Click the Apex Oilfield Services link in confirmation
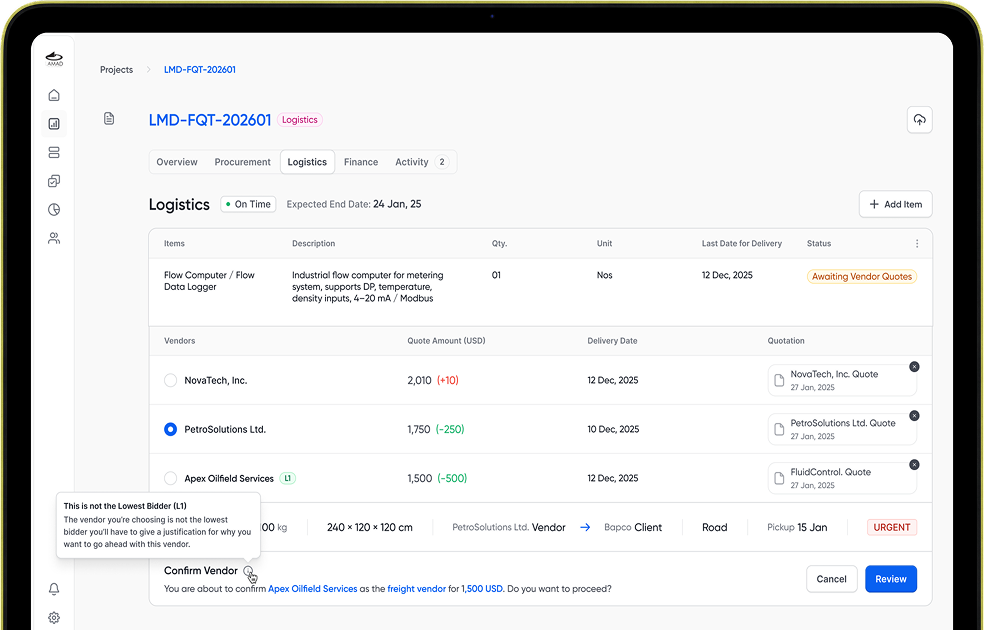The width and height of the screenshot is (984, 630). tap(313, 589)
